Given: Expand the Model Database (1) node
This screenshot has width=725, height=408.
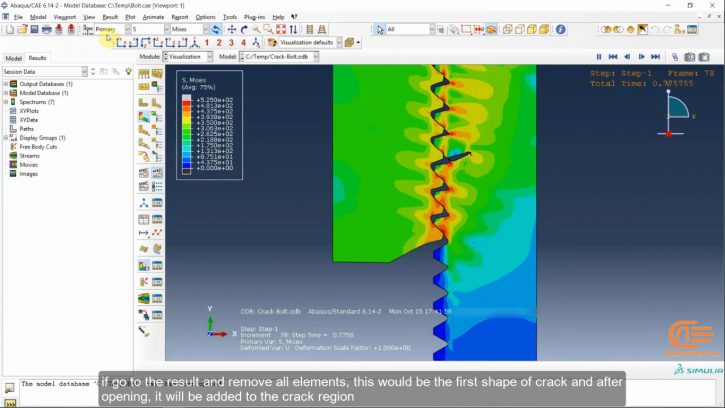Looking at the screenshot, I should tap(6, 93).
